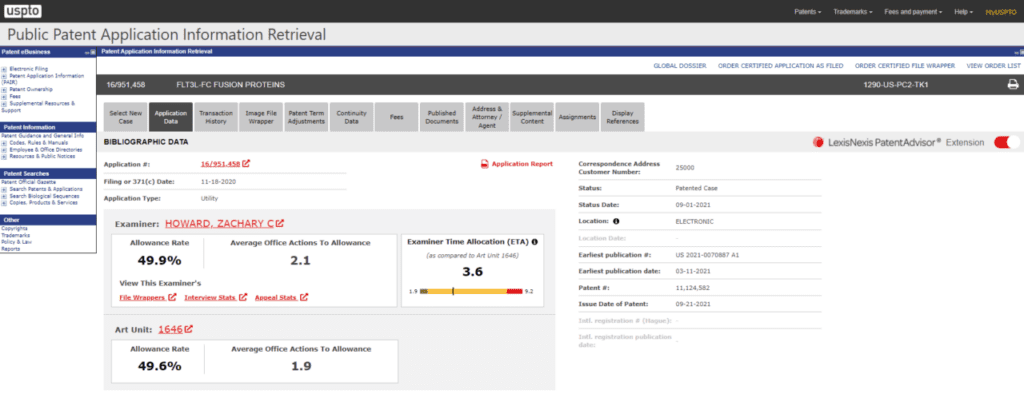The height and width of the screenshot is (394, 1024).
Task: Open external link icon next to HOWARD, ZACHARY C
Action: pos(280,223)
